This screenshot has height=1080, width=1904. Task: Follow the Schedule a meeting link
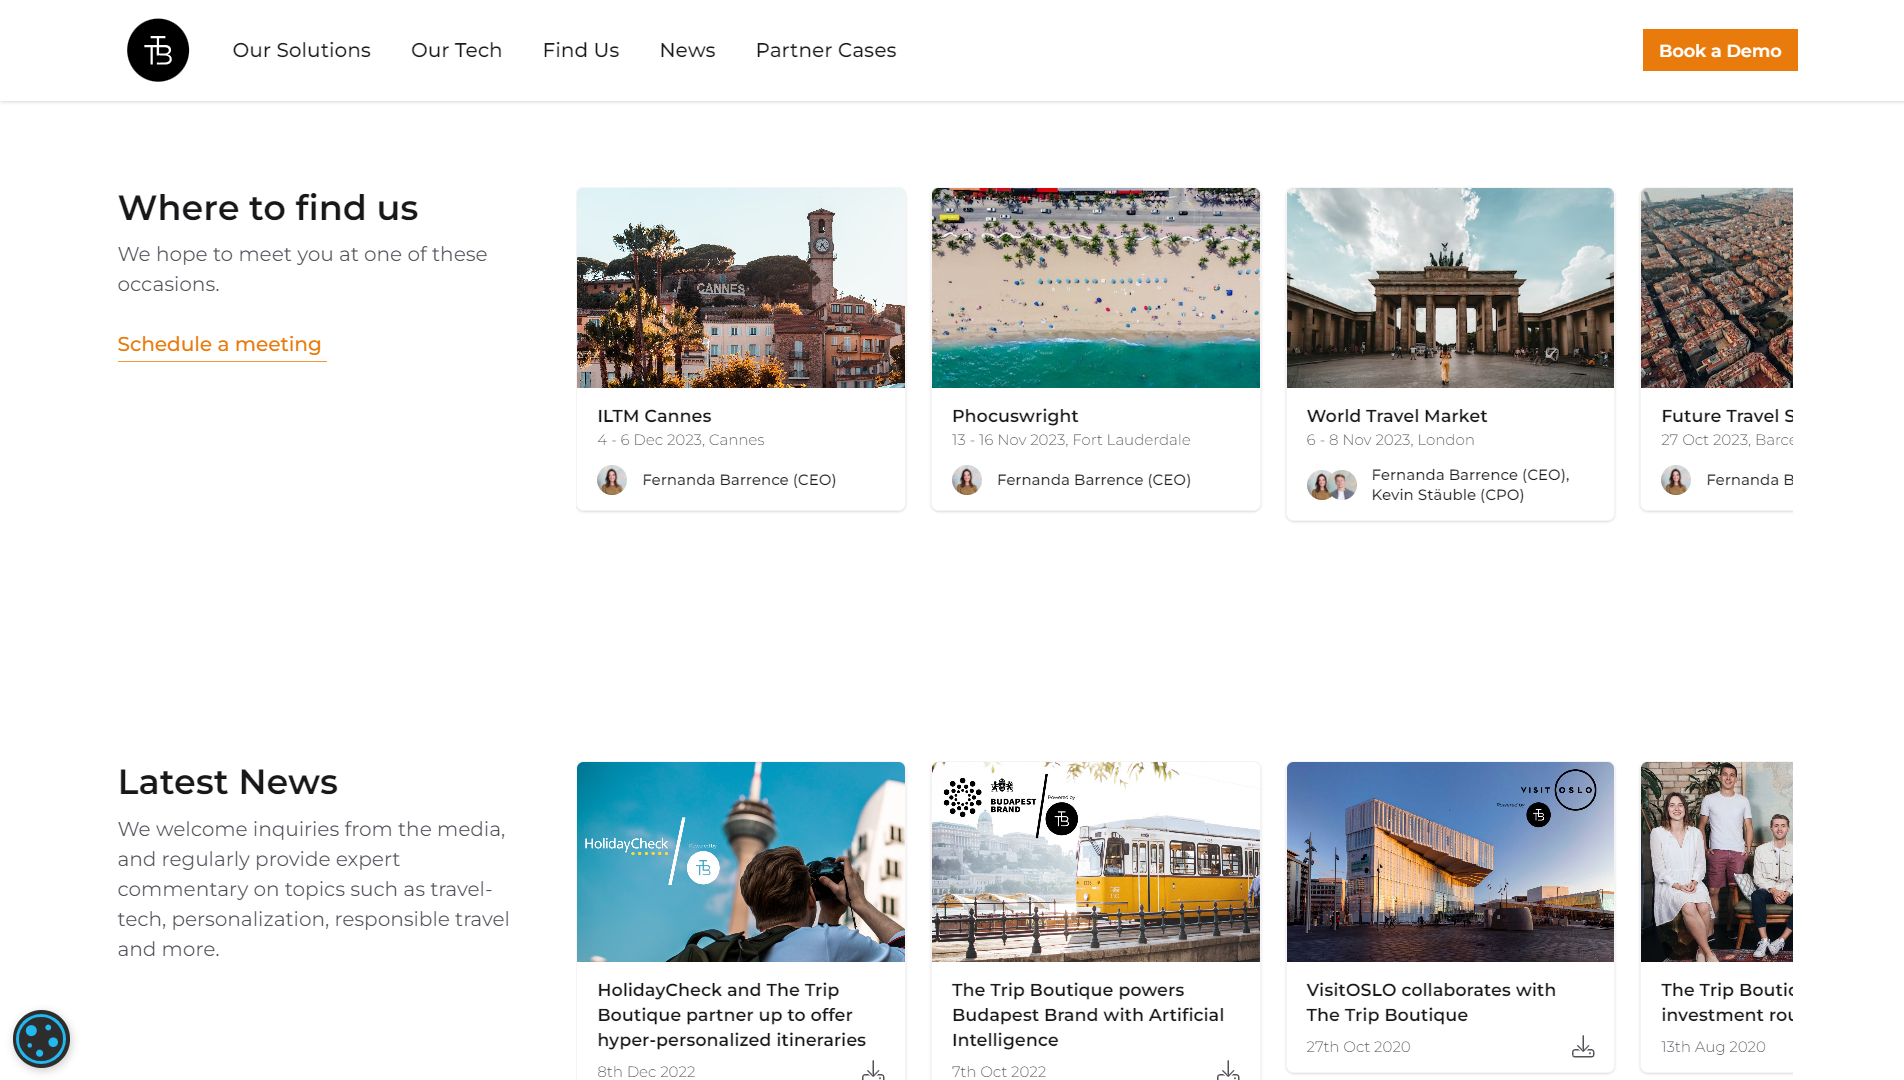(x=220, y=344)
